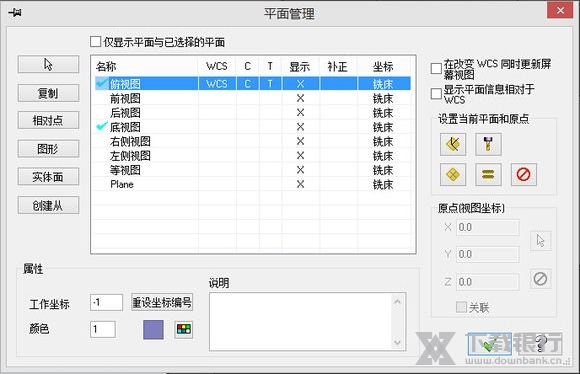Viewport: 580px width, 374px height.
Task: Click the arrow select-plane button on left
Action: [48, 64]
